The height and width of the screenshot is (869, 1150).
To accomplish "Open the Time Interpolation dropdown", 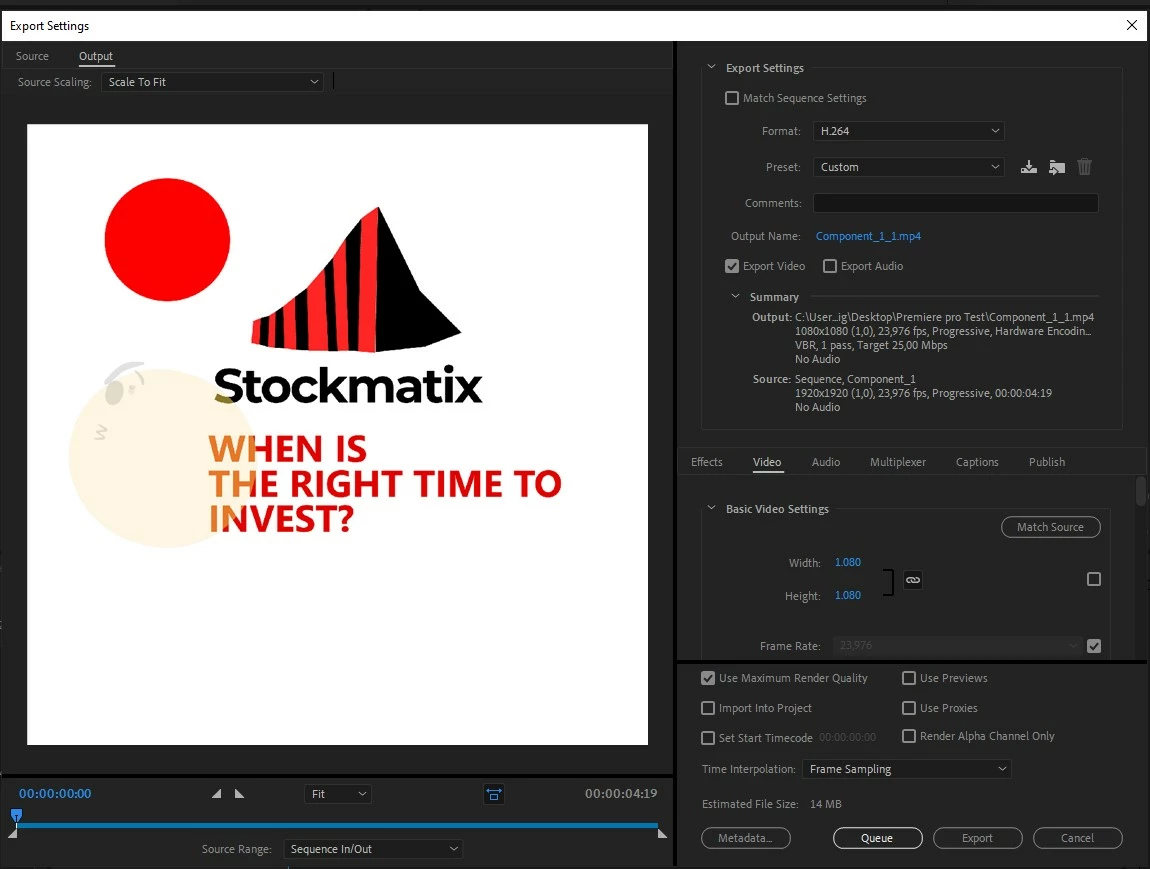I will click(907, 769).
